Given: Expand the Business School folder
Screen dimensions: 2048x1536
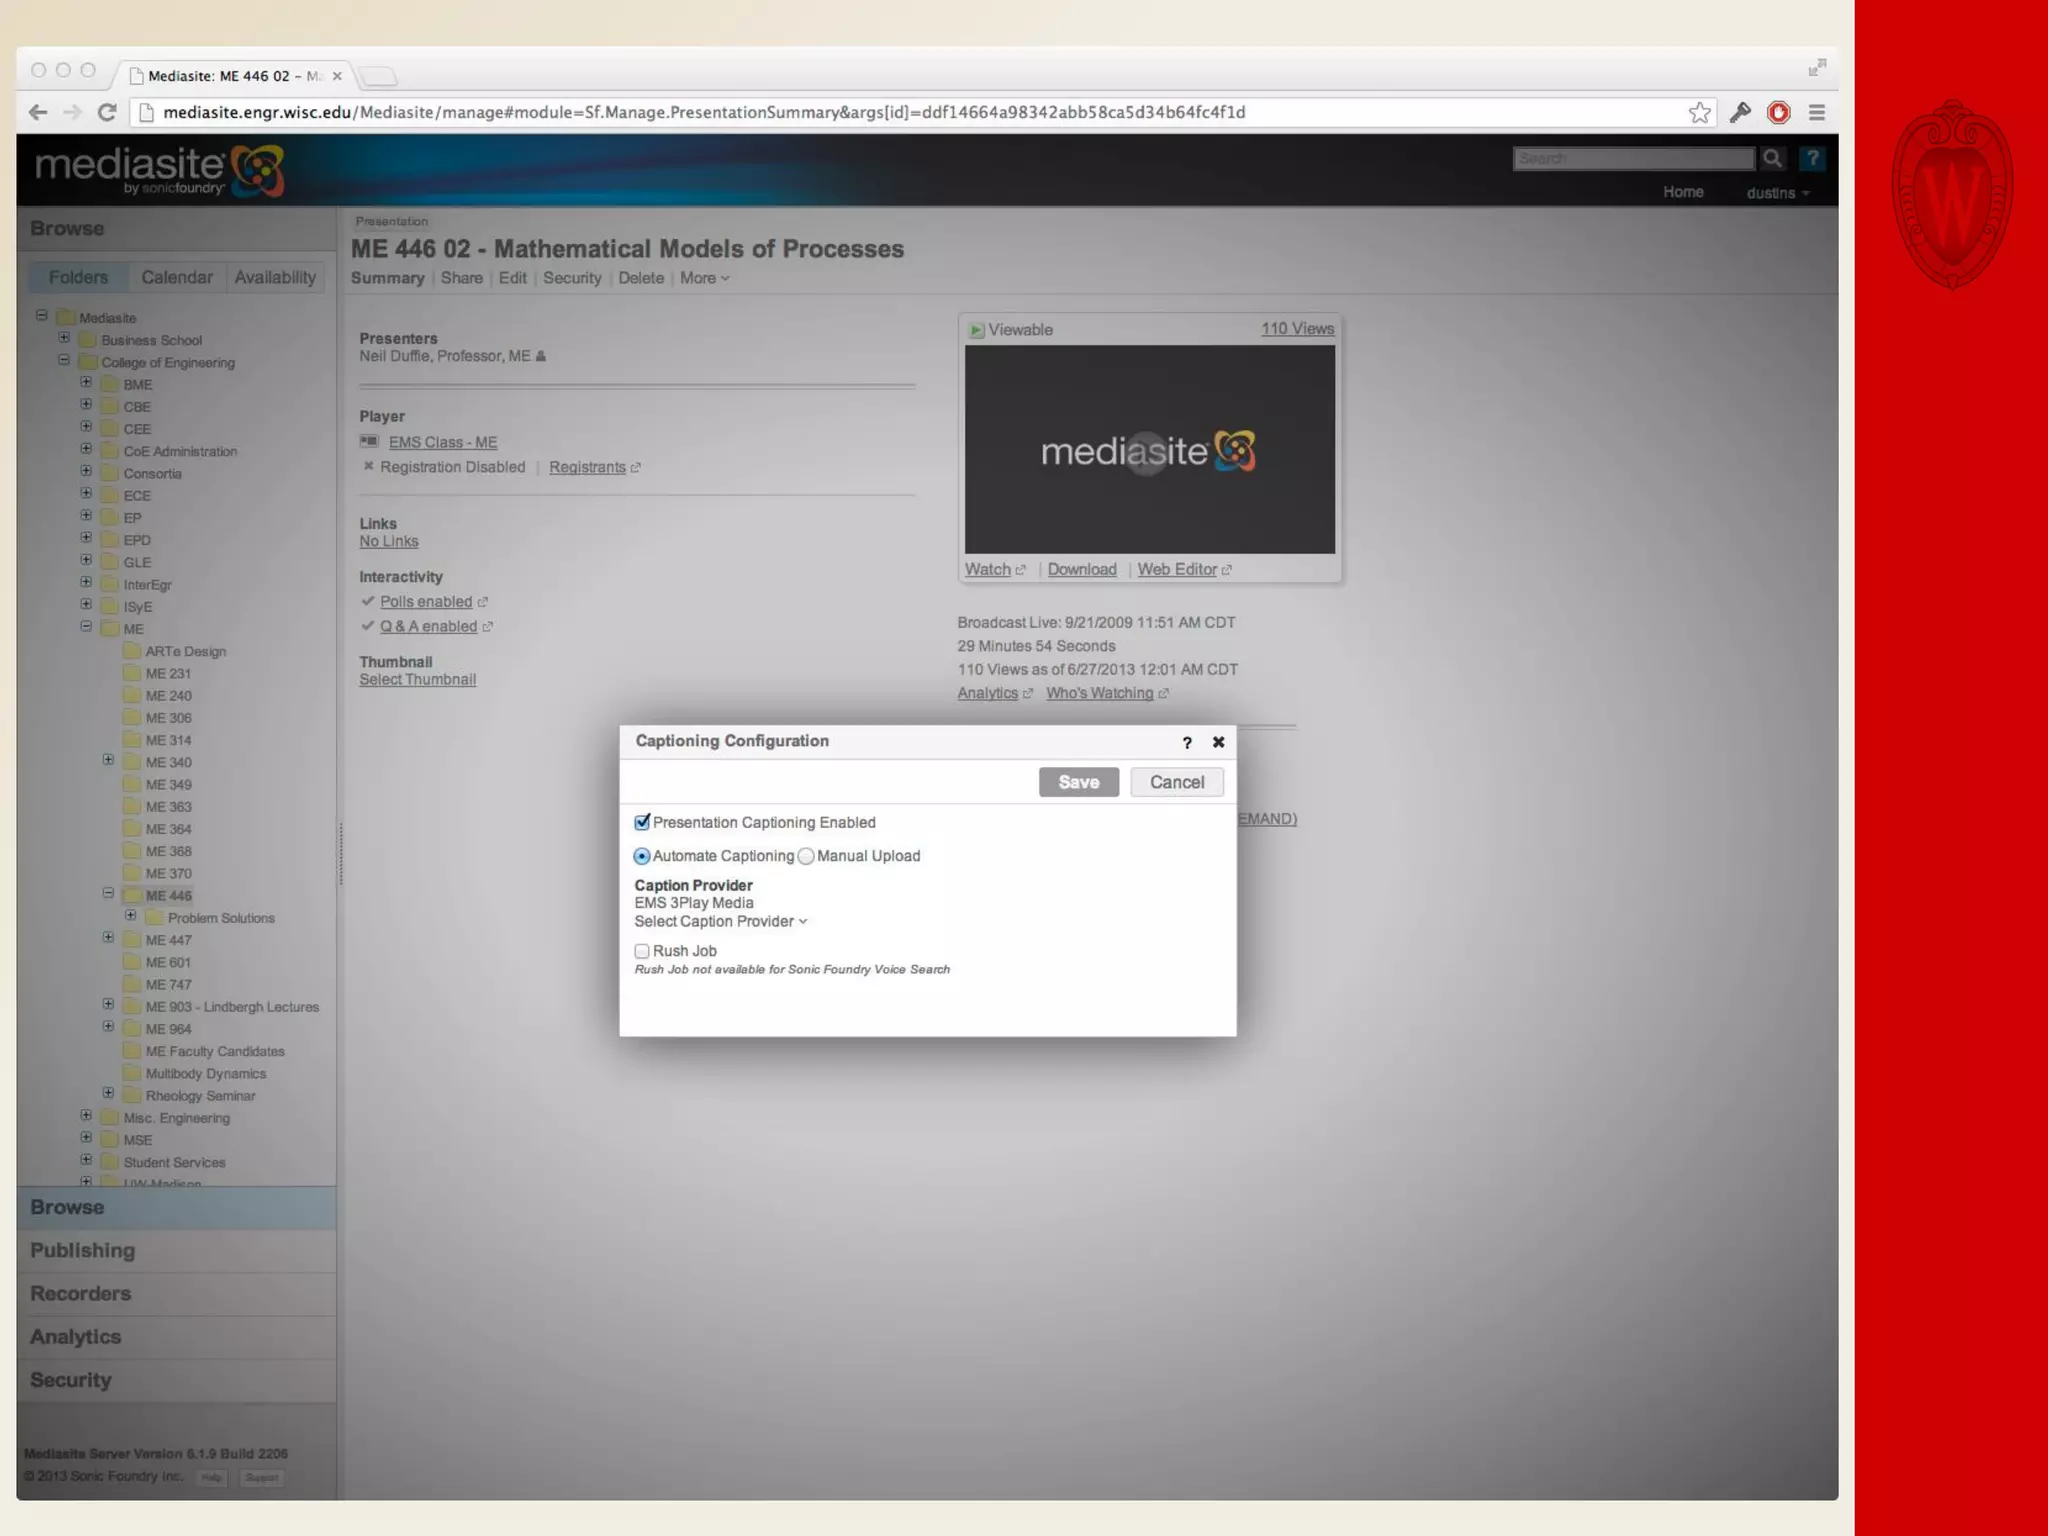Looking at the screenshot, I should pos(64,338).
